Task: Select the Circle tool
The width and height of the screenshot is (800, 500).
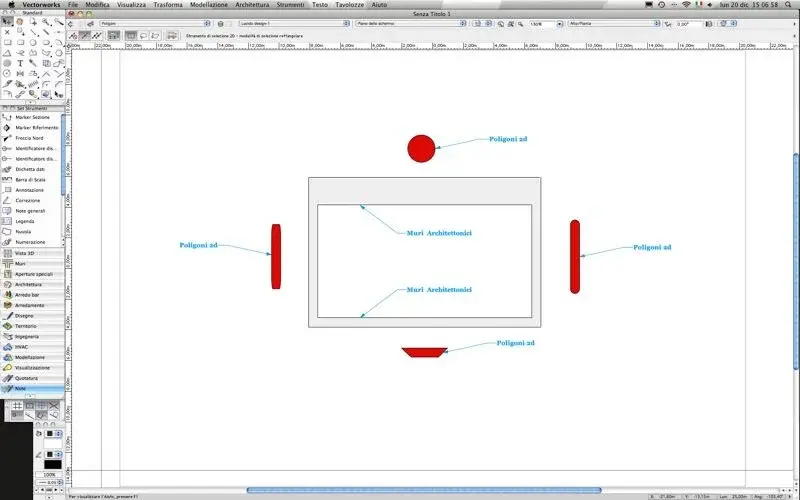Action: (33, 42)
